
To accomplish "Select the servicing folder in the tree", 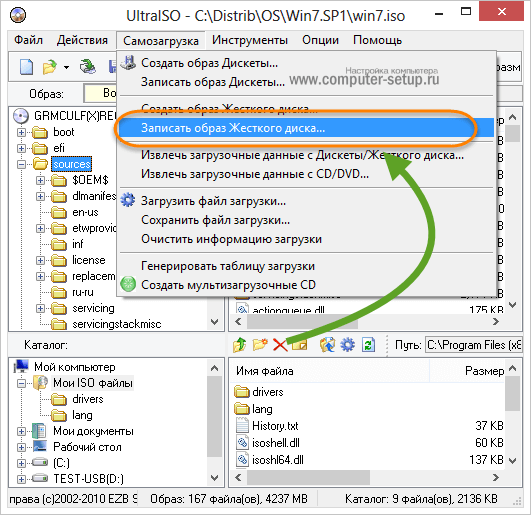I will (x=93, y=308).
